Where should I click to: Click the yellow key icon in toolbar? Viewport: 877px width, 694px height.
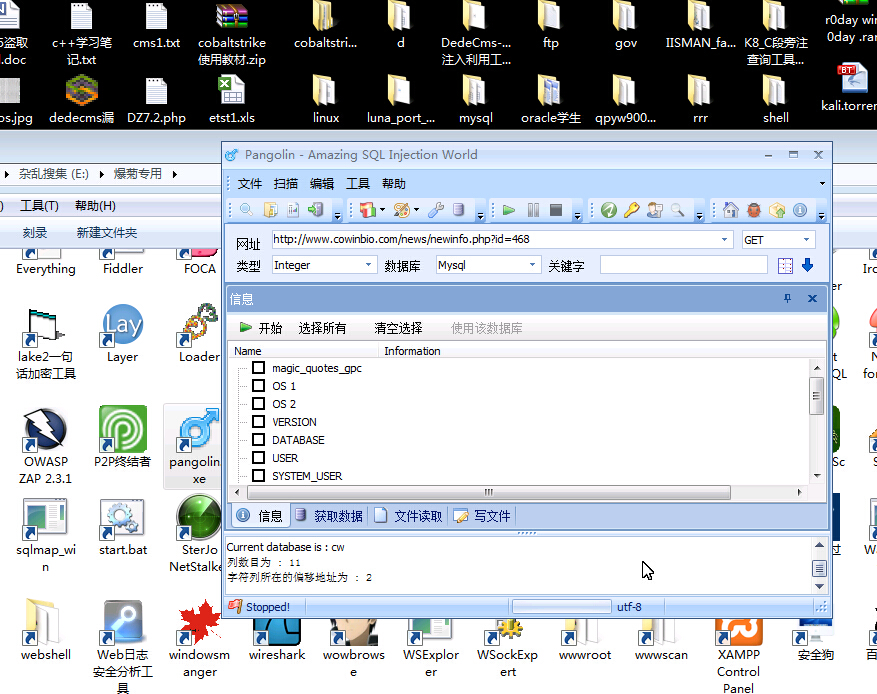(x=631, y=210)
